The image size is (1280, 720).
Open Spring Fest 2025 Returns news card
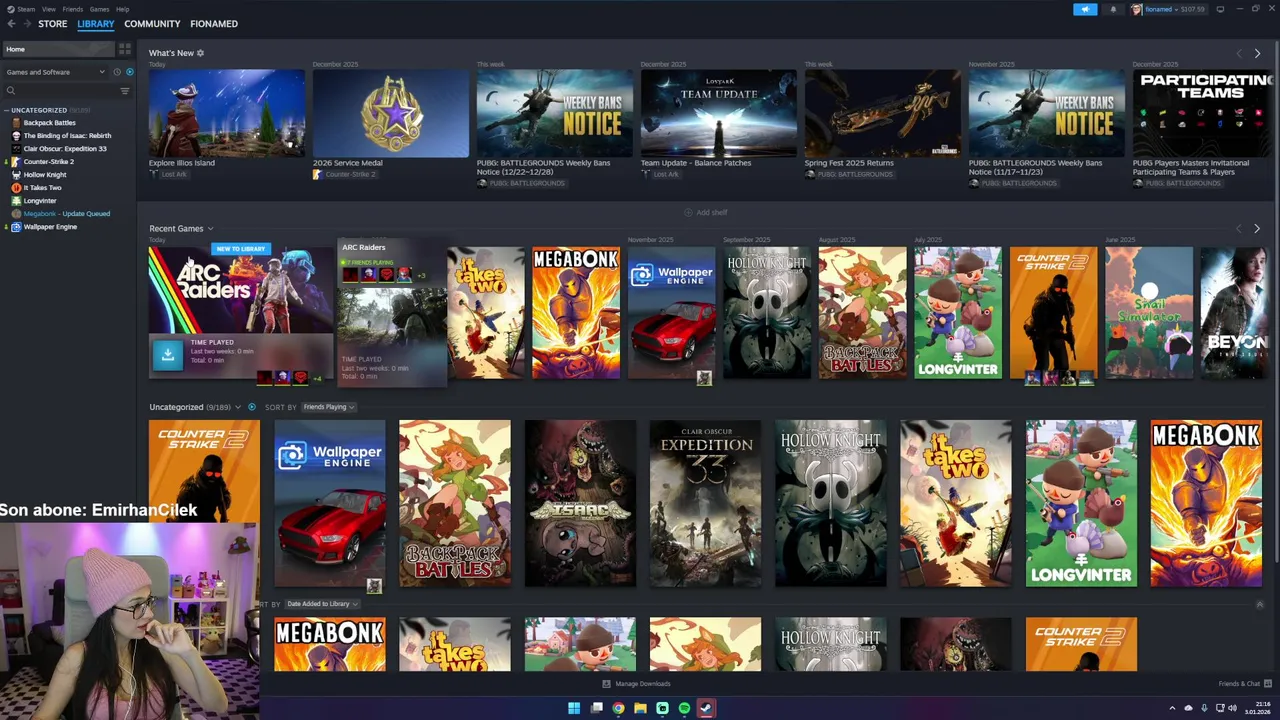coord(883,113)
